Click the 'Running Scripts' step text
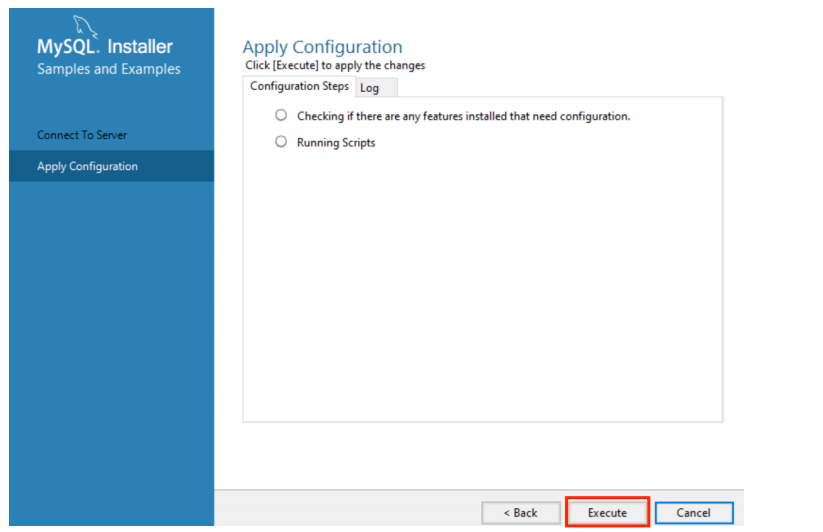 pyautogui.click(x=336, y=143)
